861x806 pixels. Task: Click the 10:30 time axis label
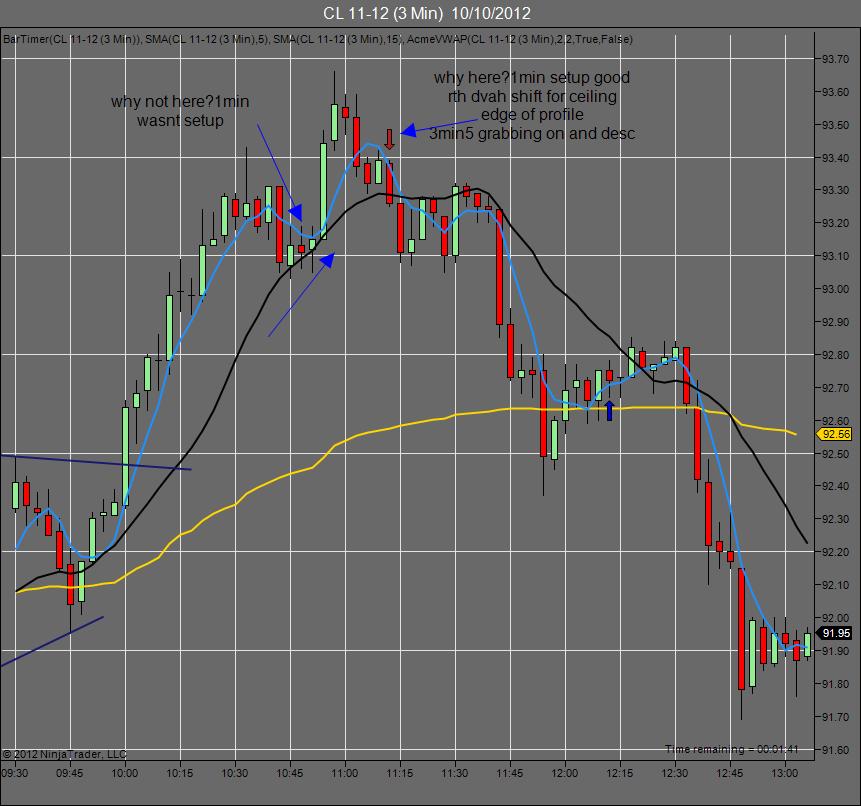(234, 773)
